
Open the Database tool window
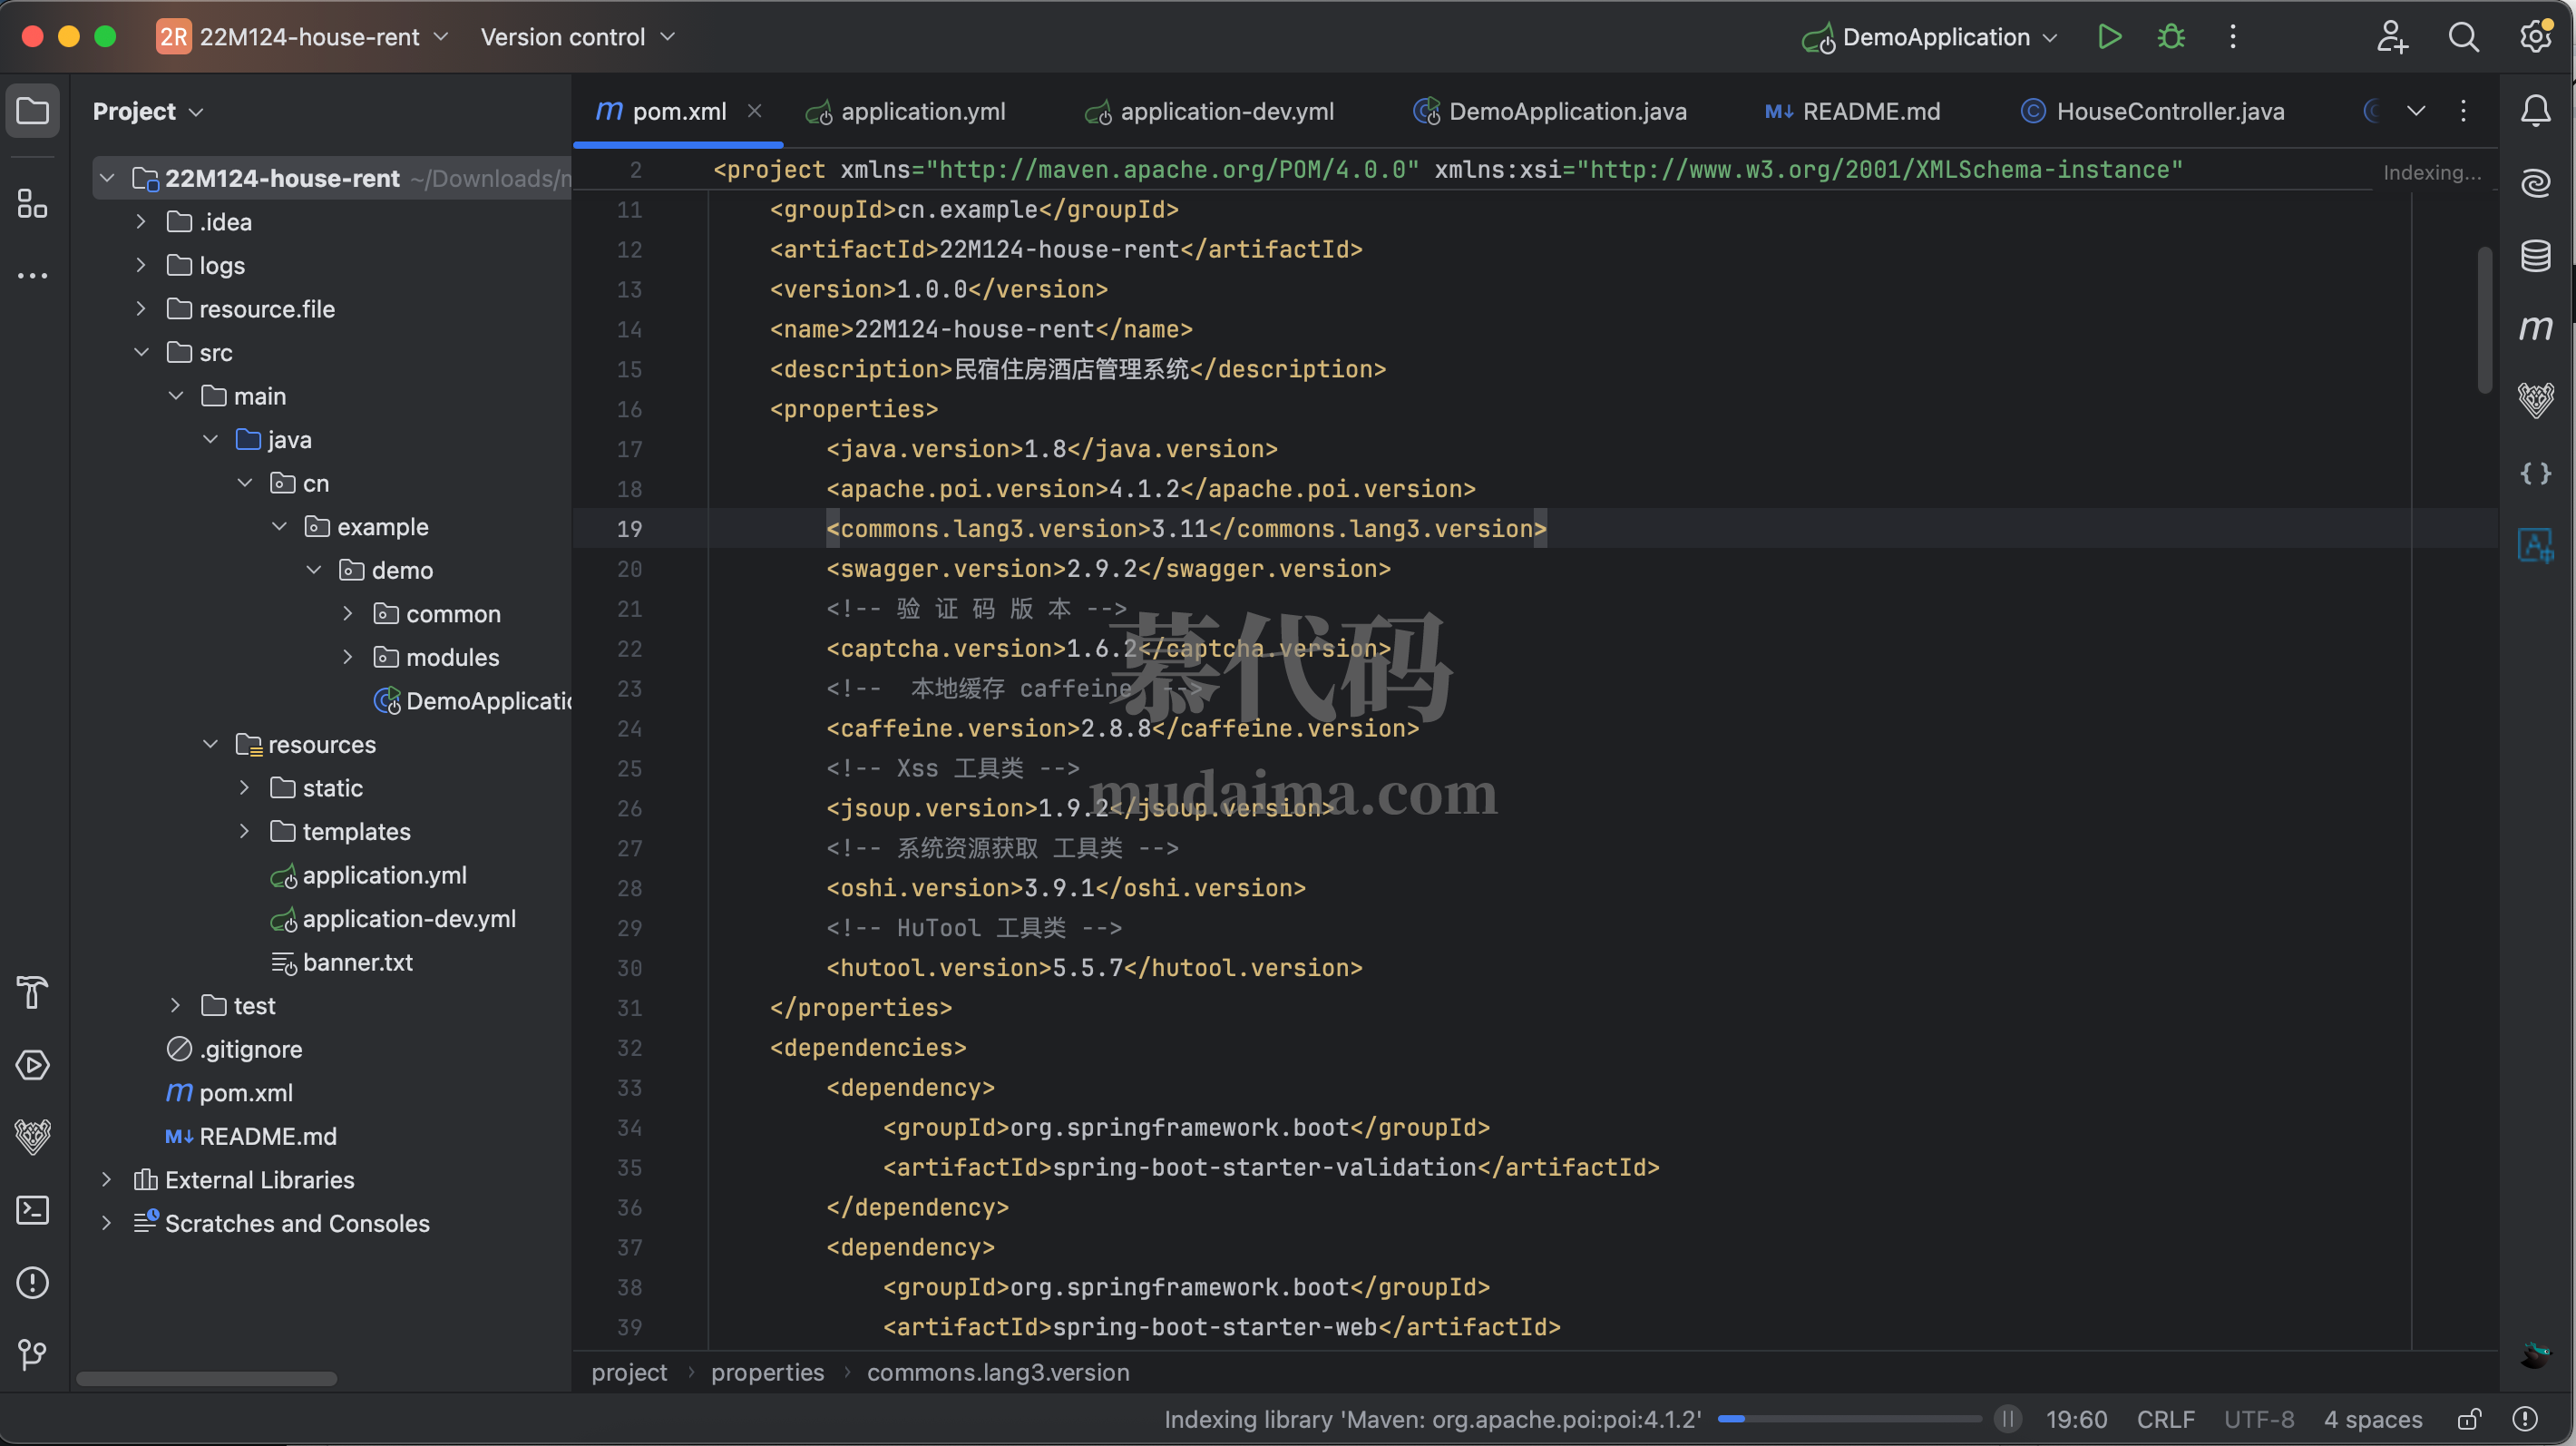click(2535, 256)
